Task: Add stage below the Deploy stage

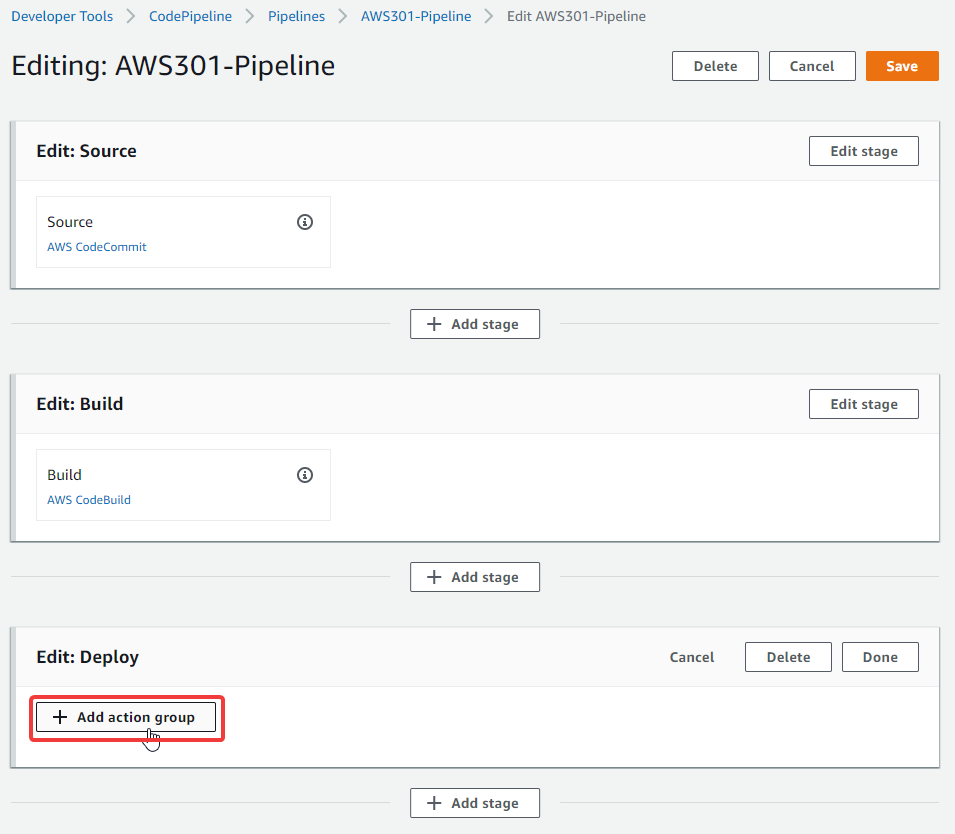Action: [474, 803]
